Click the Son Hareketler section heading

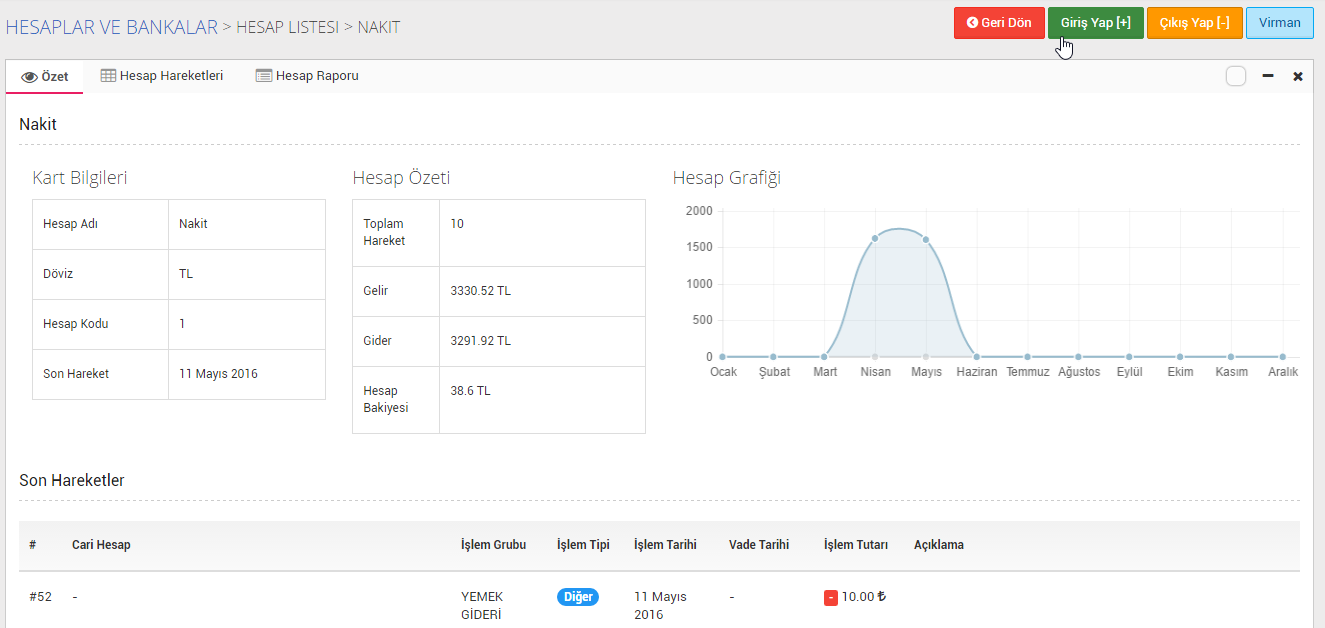coord(72,481)
